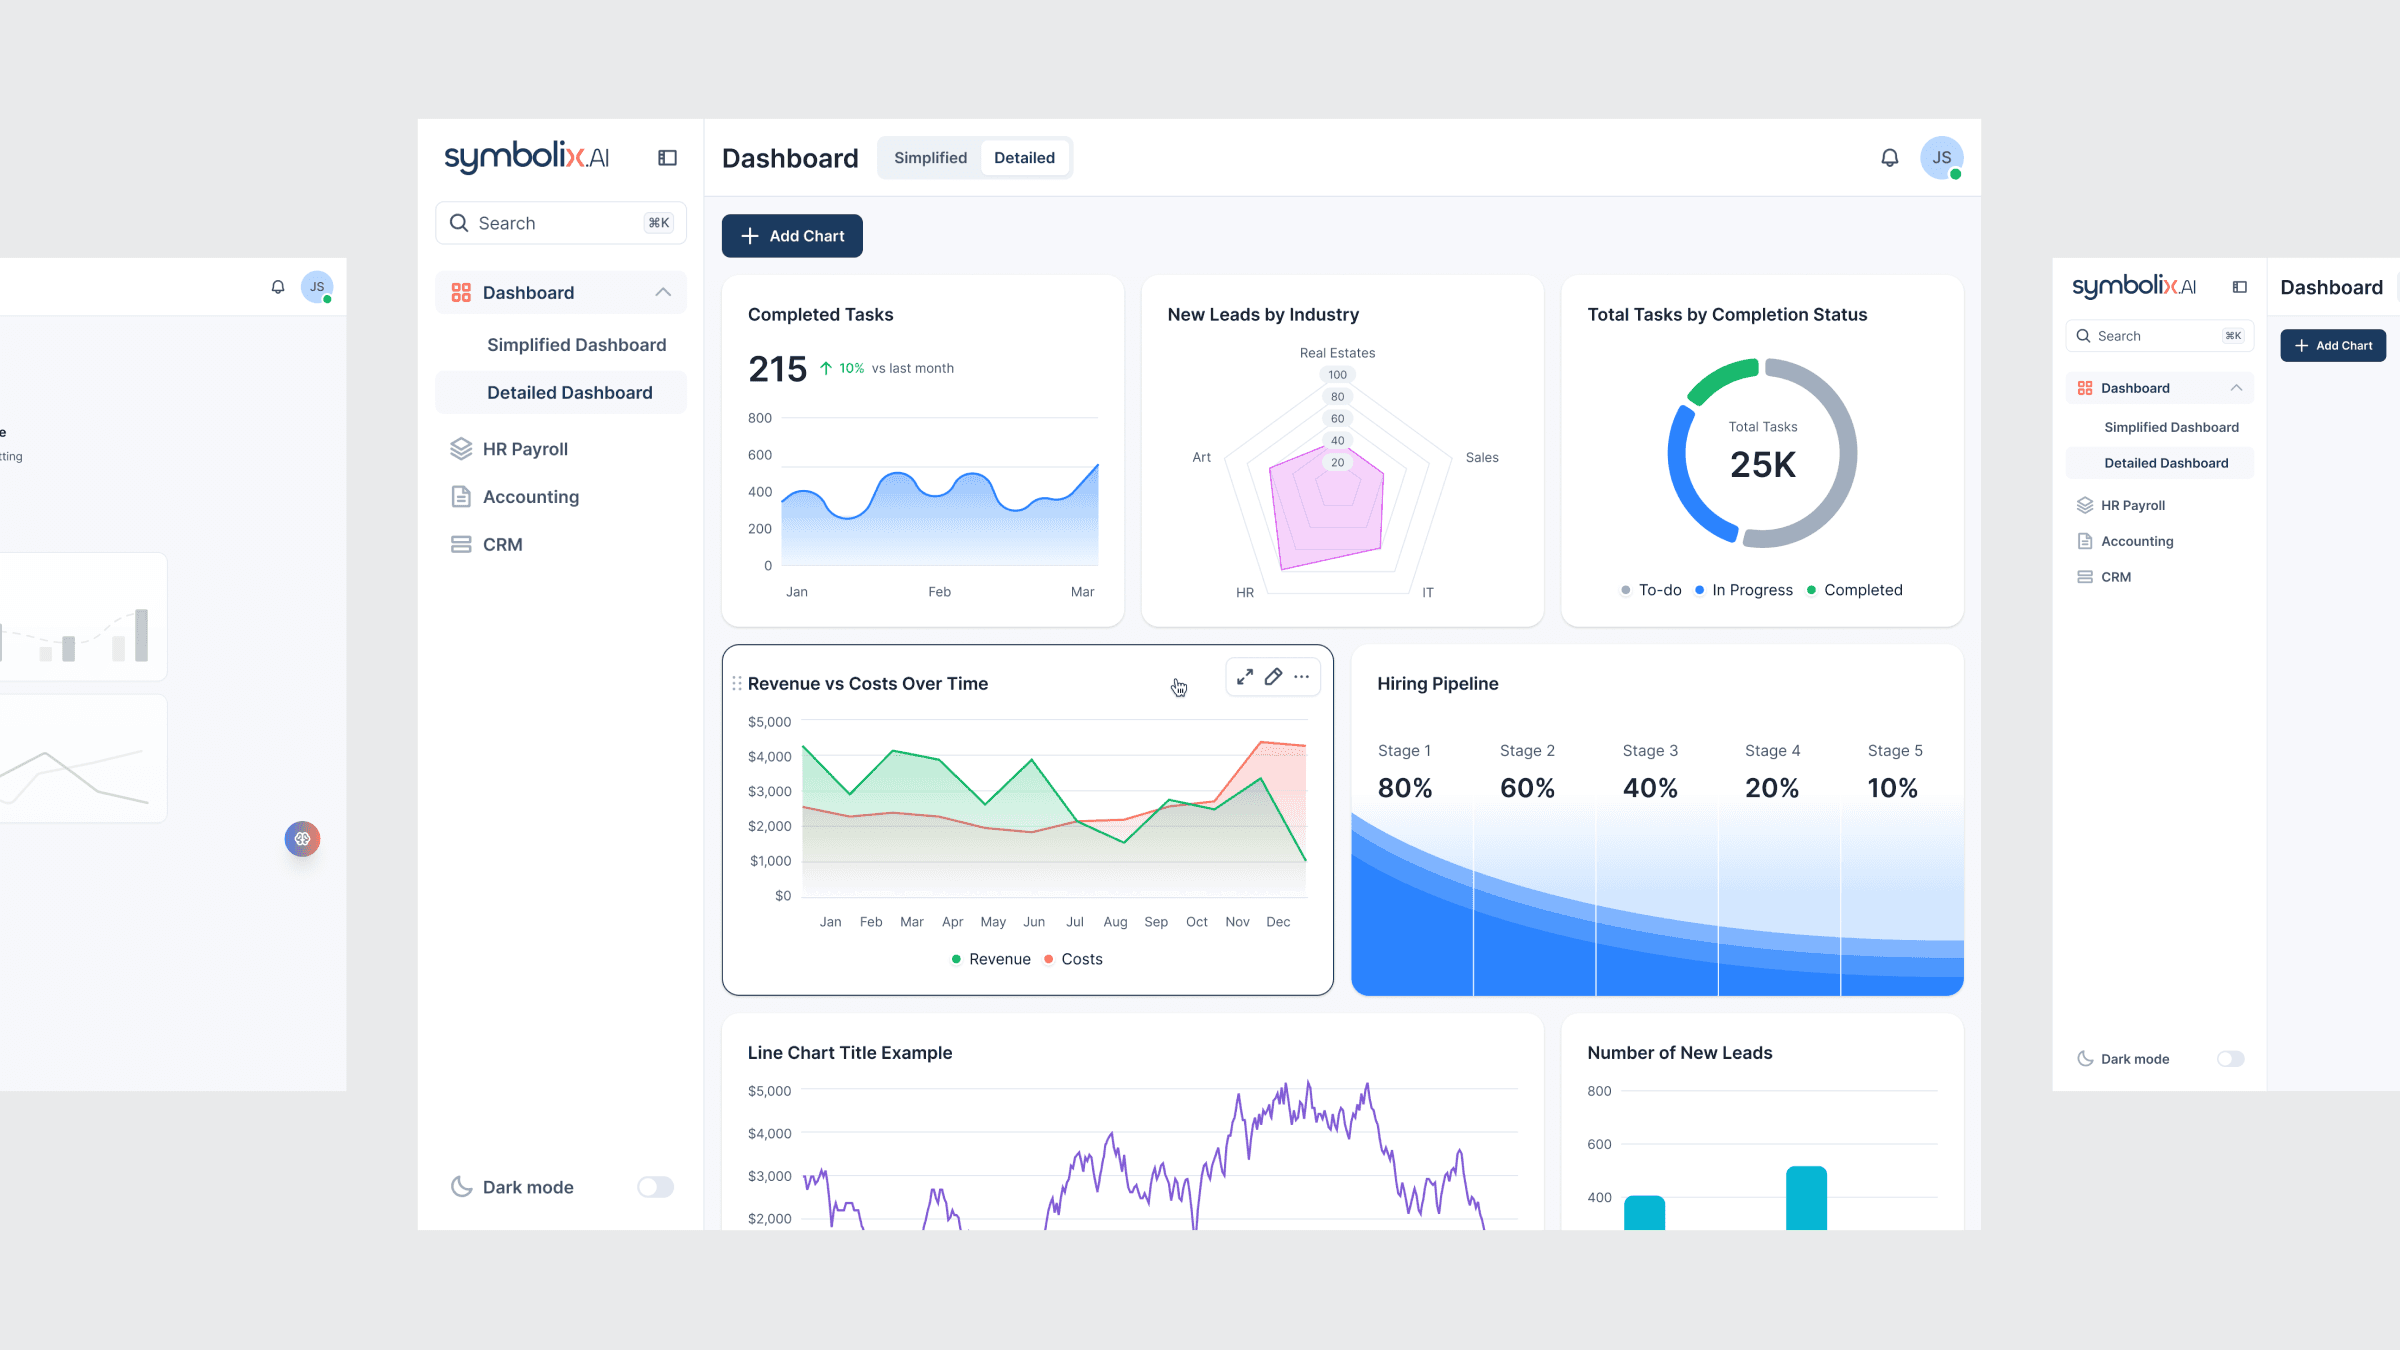
Task: Click the Add Chart button
Action: 792,236
